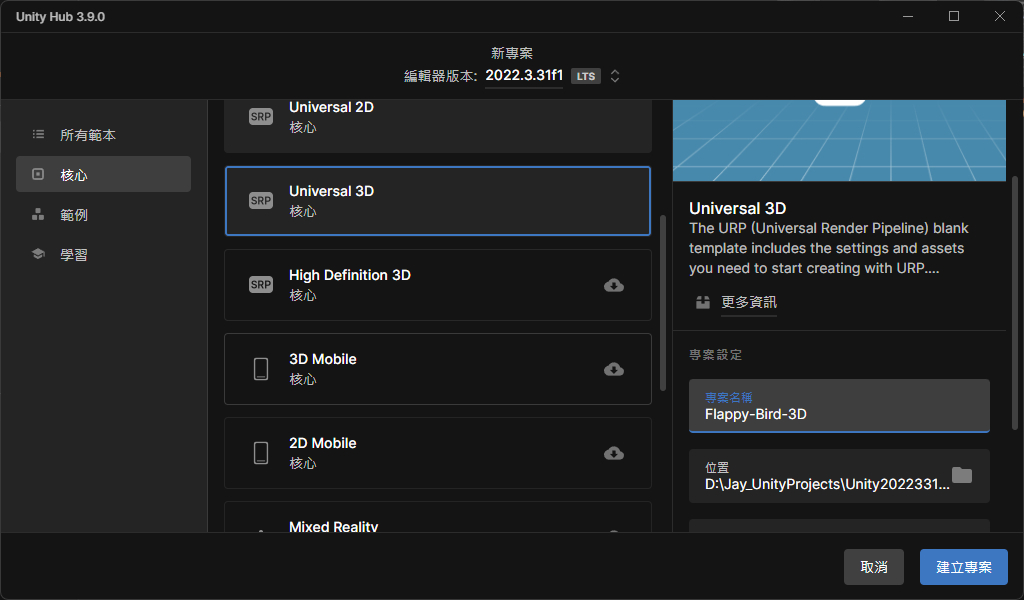
Task: Close the Unity Hub window
Action: pos(1000,16)
